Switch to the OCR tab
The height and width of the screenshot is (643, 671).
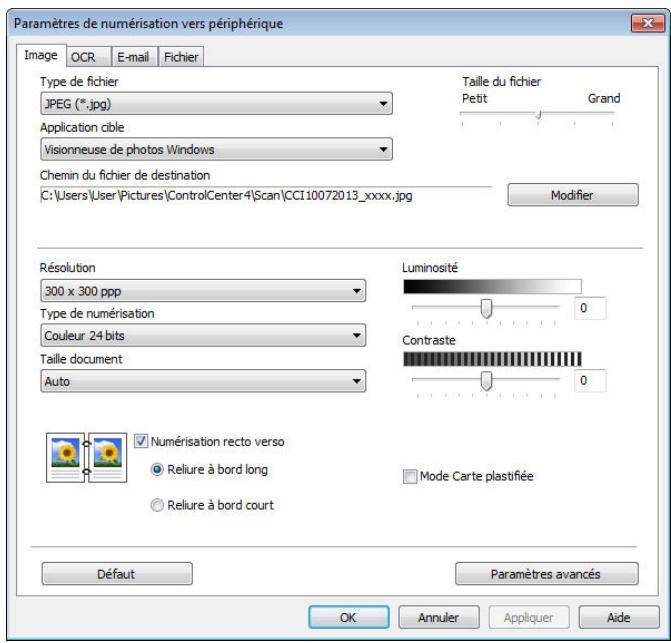click(x=89, y=57)
